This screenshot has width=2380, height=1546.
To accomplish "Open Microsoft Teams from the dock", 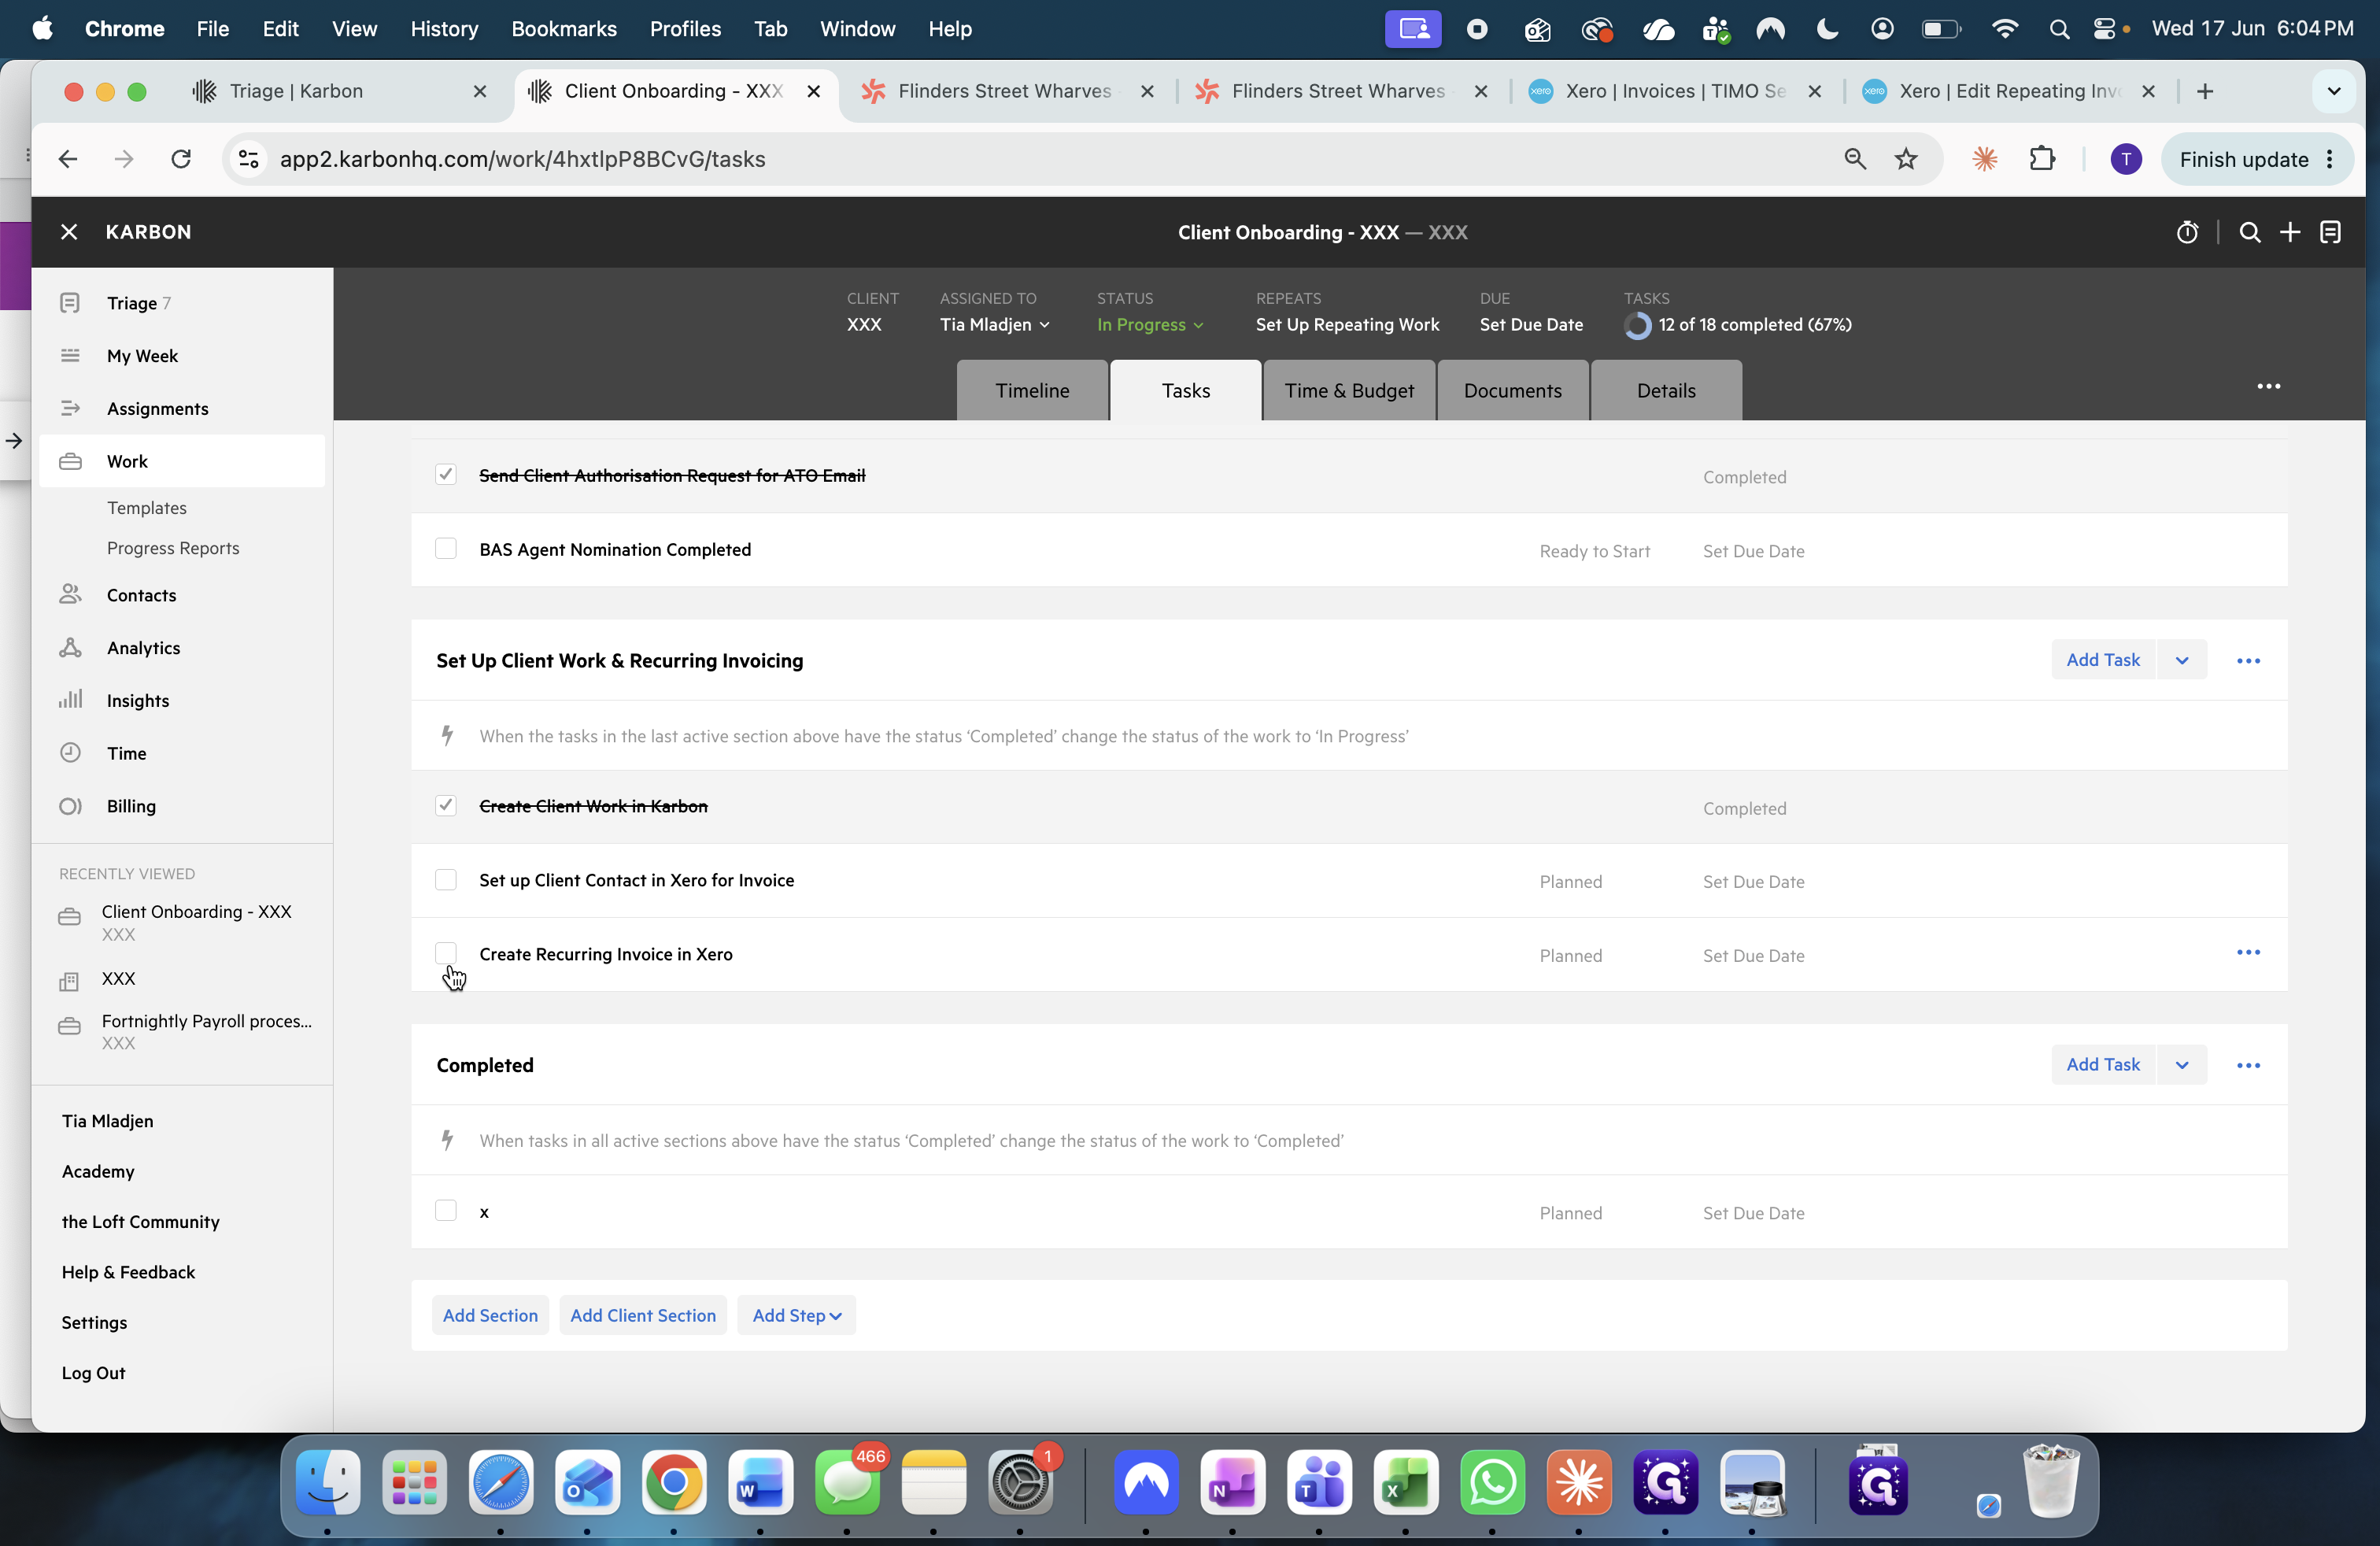I will [x=1319, y=1482].
